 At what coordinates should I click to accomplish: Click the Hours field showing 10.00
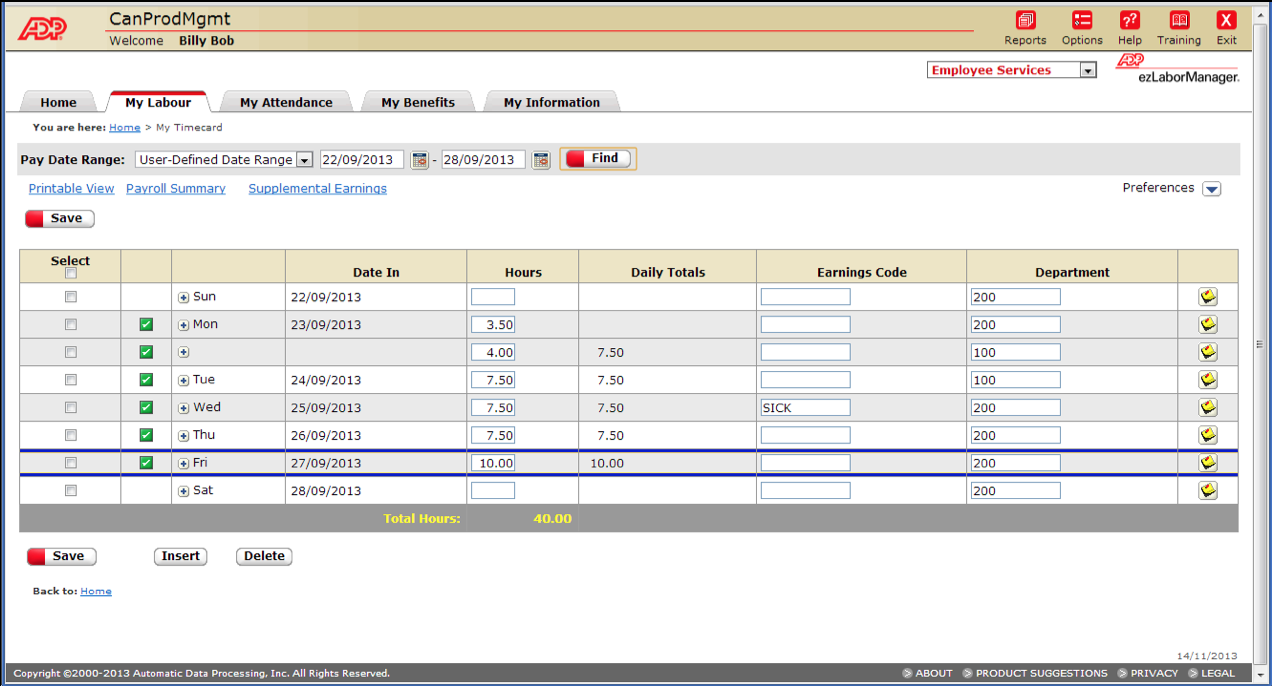pos(493,463)
